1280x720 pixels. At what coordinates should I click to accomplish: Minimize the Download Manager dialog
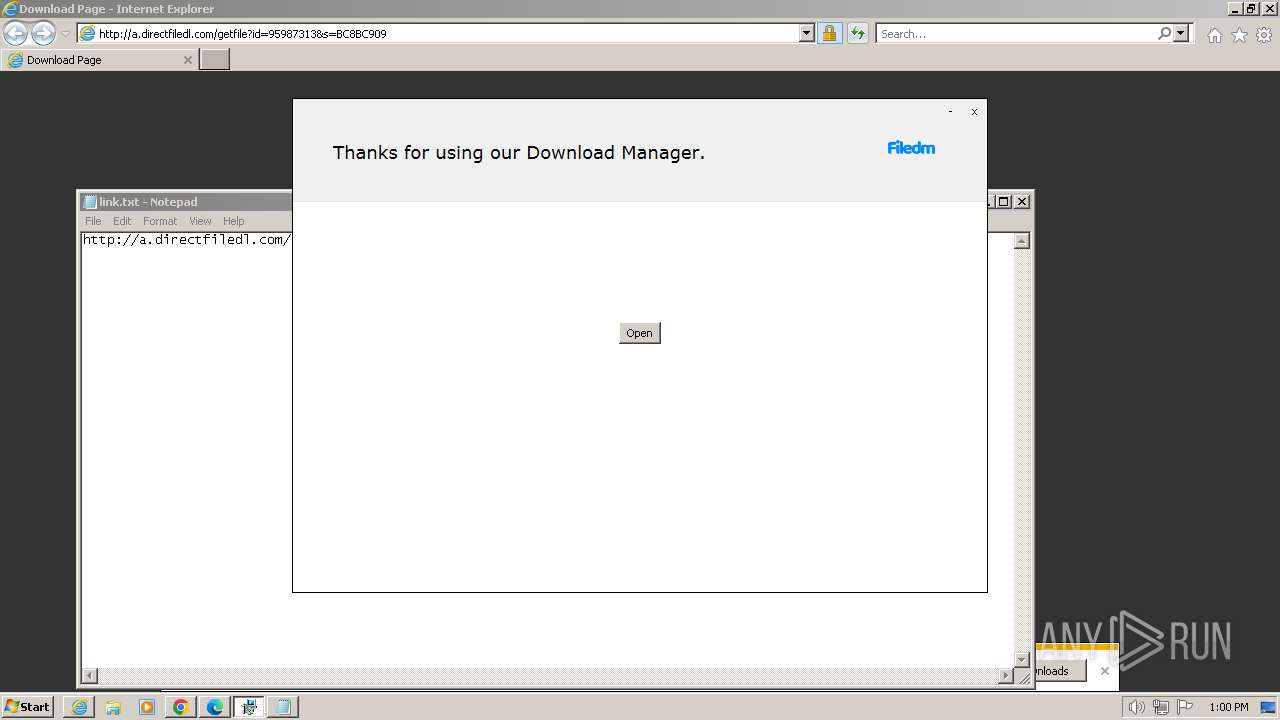950,112
